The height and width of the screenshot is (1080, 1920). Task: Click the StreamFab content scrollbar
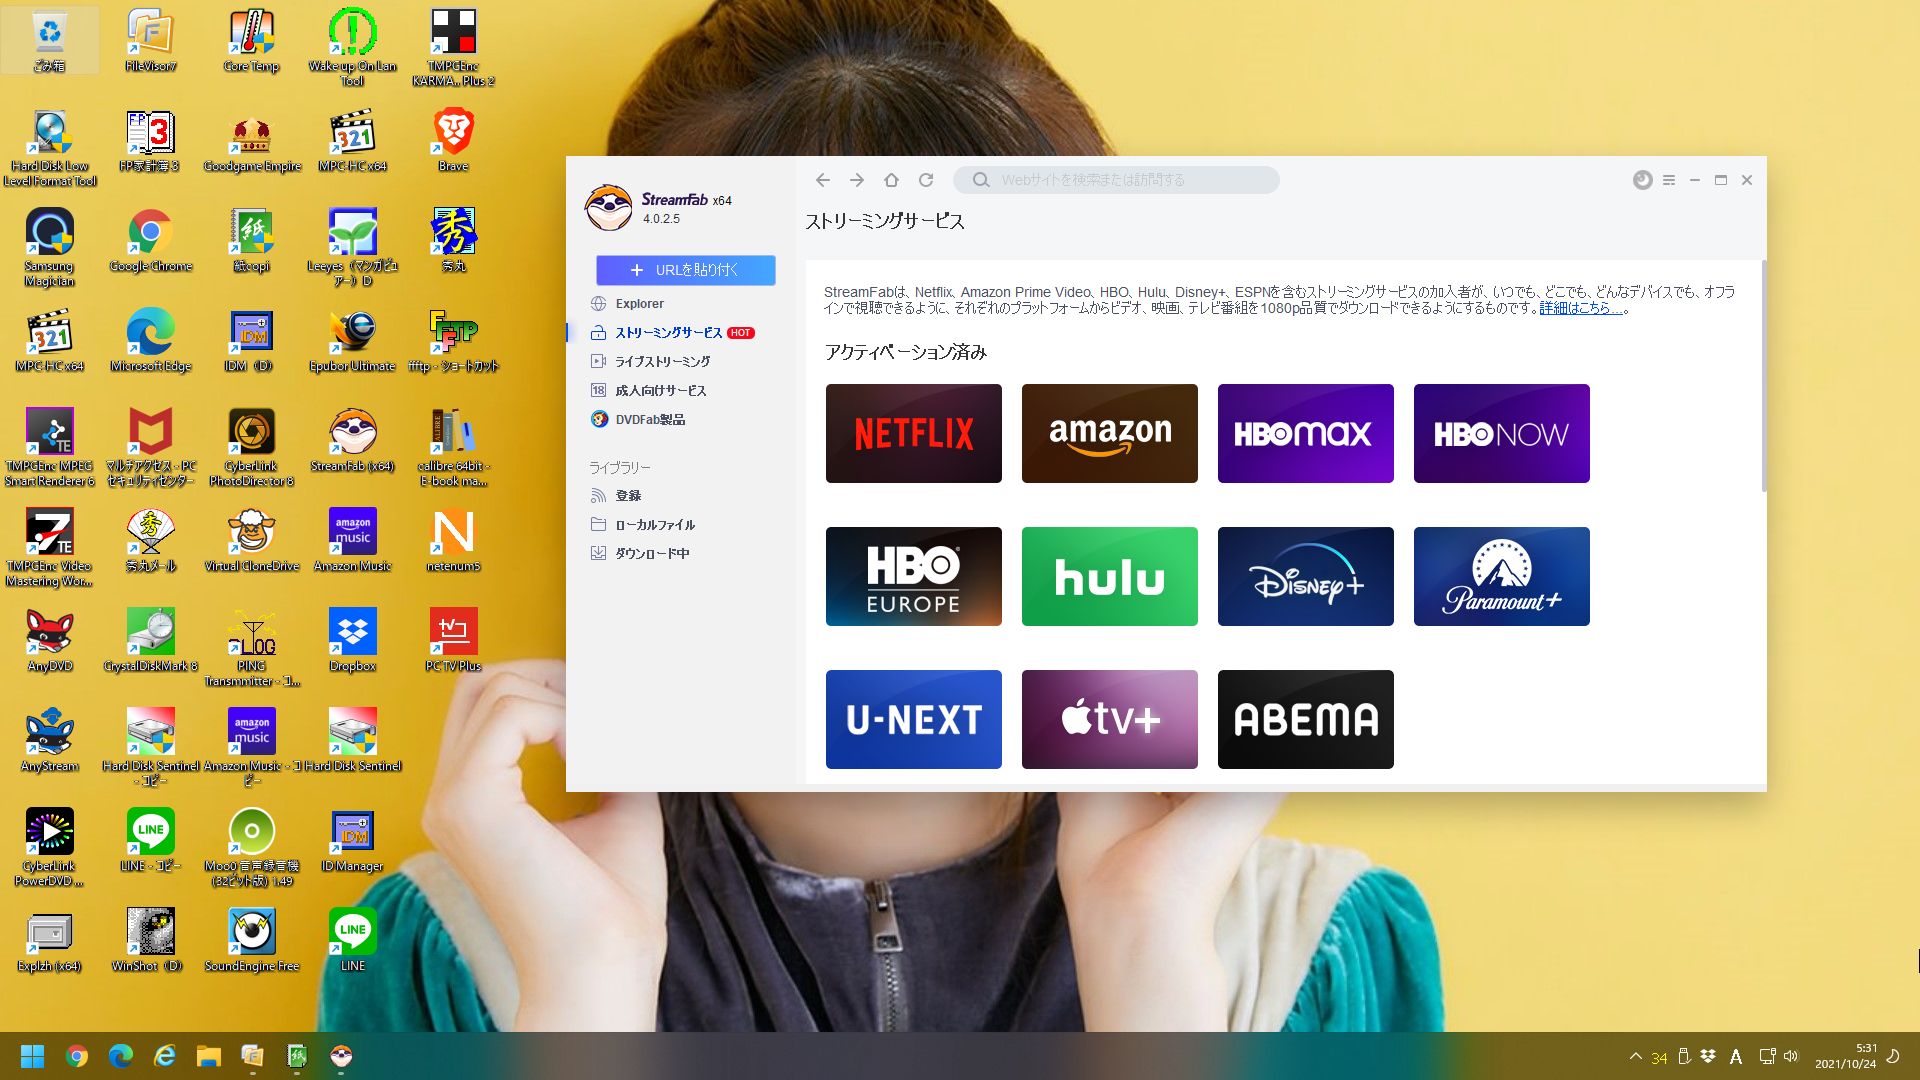[1763, 375]
